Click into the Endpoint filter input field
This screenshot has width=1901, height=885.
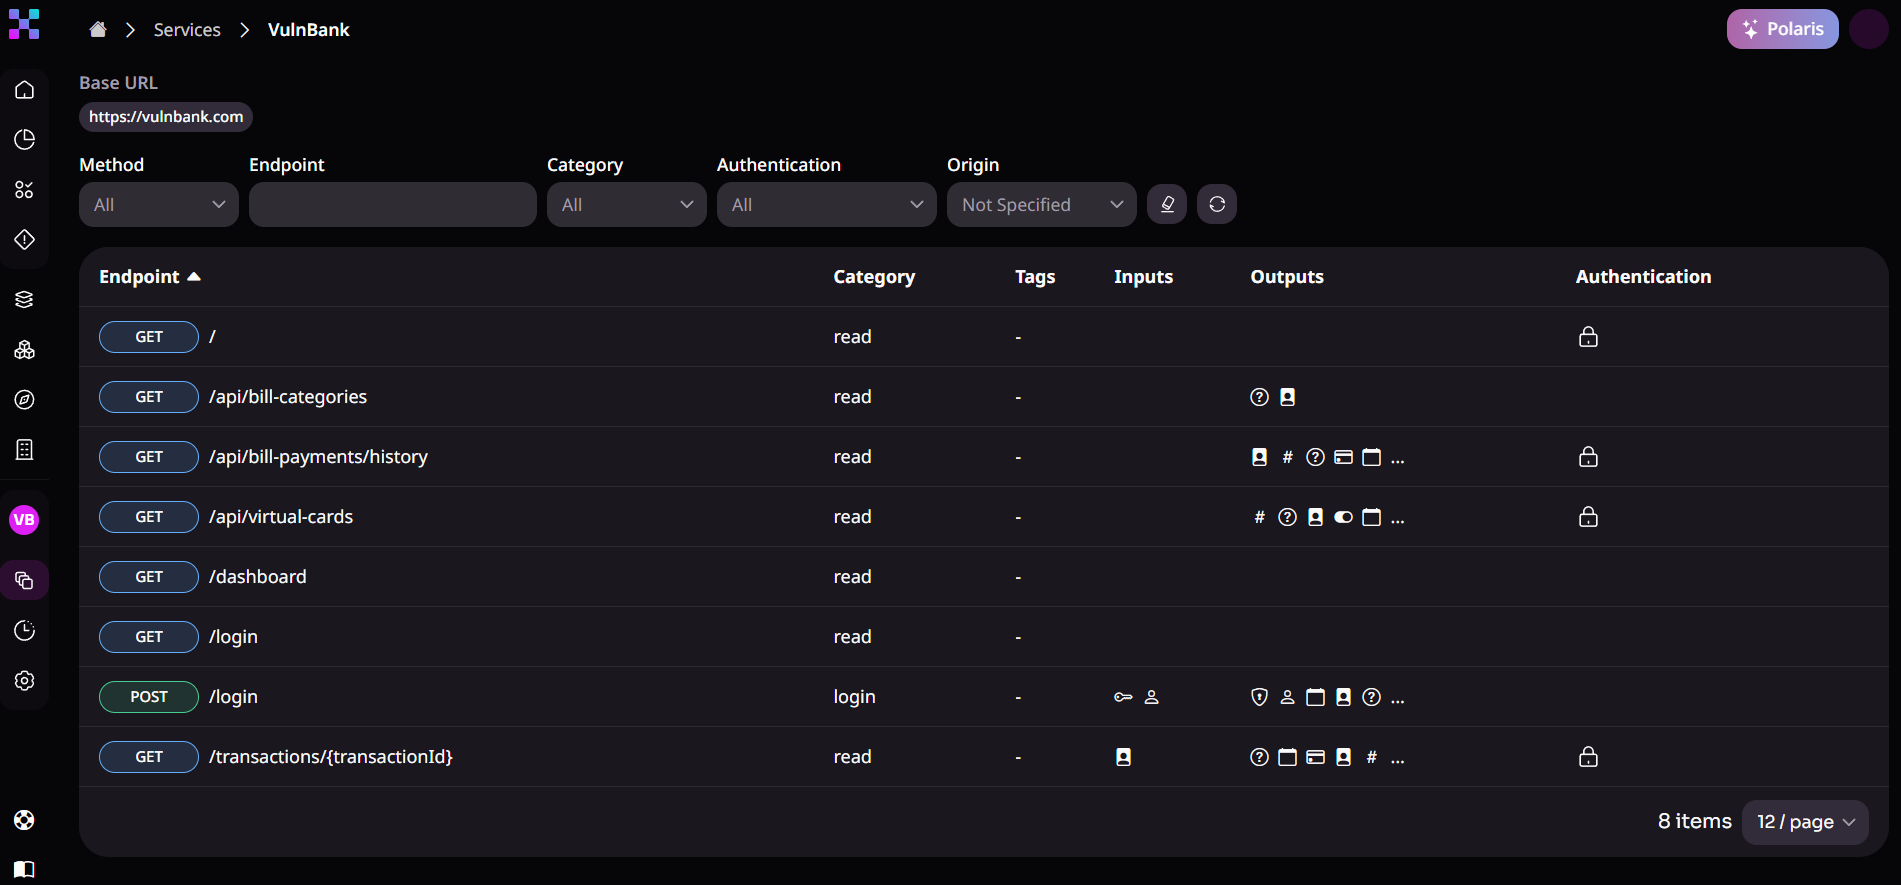click(393, 204)
